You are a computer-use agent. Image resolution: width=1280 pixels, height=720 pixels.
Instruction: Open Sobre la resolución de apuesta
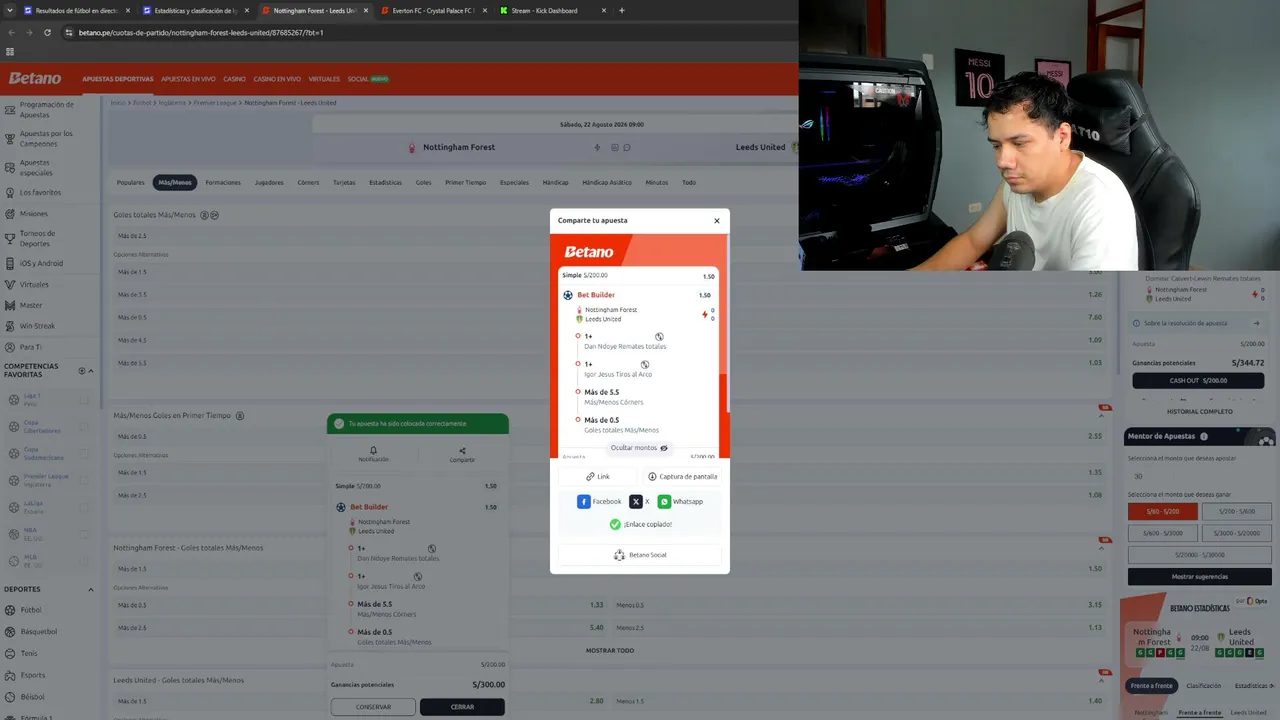1198,323
